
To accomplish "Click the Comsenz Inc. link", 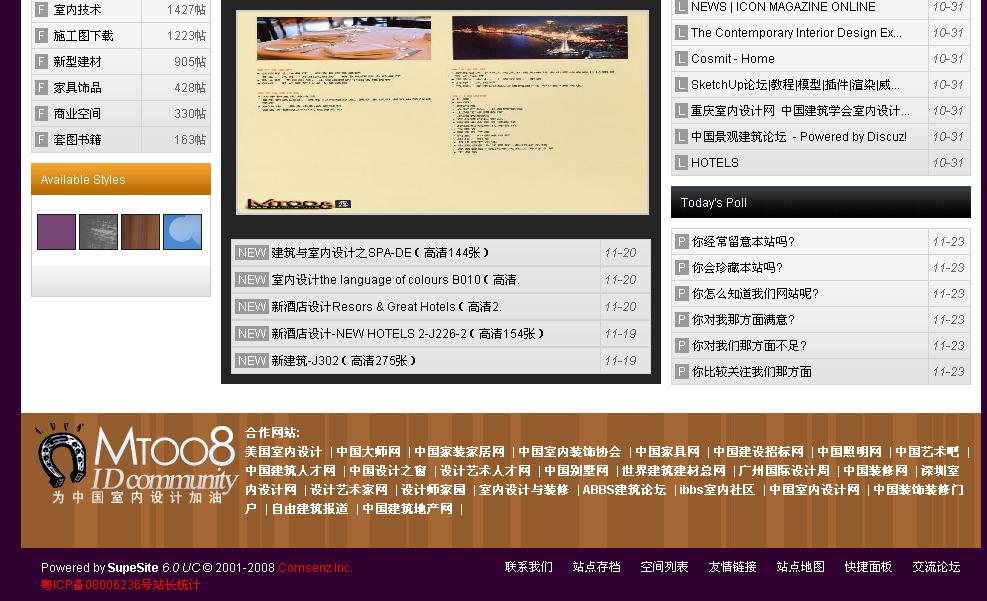I will (x=315, y=568).
